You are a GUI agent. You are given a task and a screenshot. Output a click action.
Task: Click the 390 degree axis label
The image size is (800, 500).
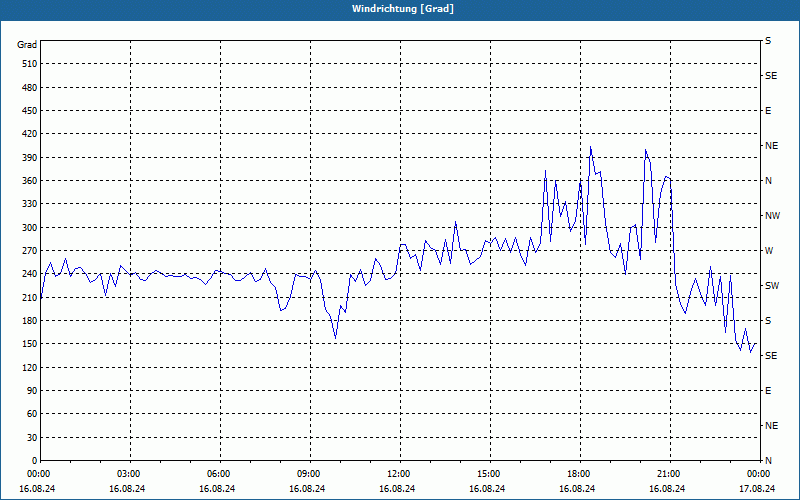coord(30,157)
